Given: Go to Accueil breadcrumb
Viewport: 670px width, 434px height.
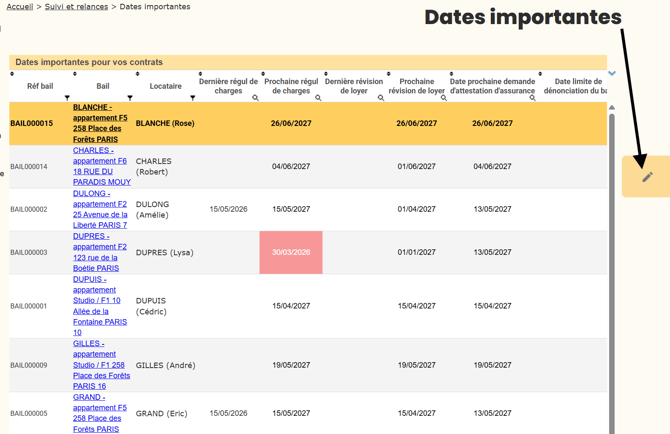Looking at the screenshot, I should [x=20, y=7].
